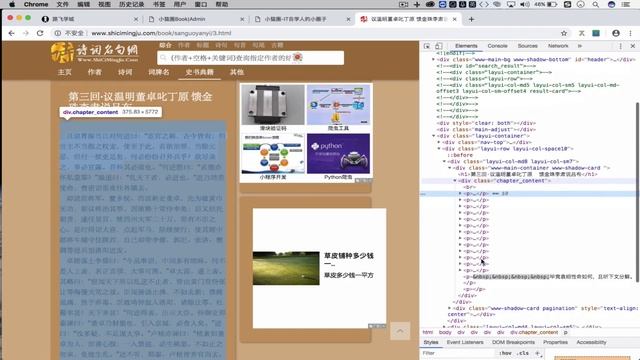Collapse the div layui-container node

point(433,136)
